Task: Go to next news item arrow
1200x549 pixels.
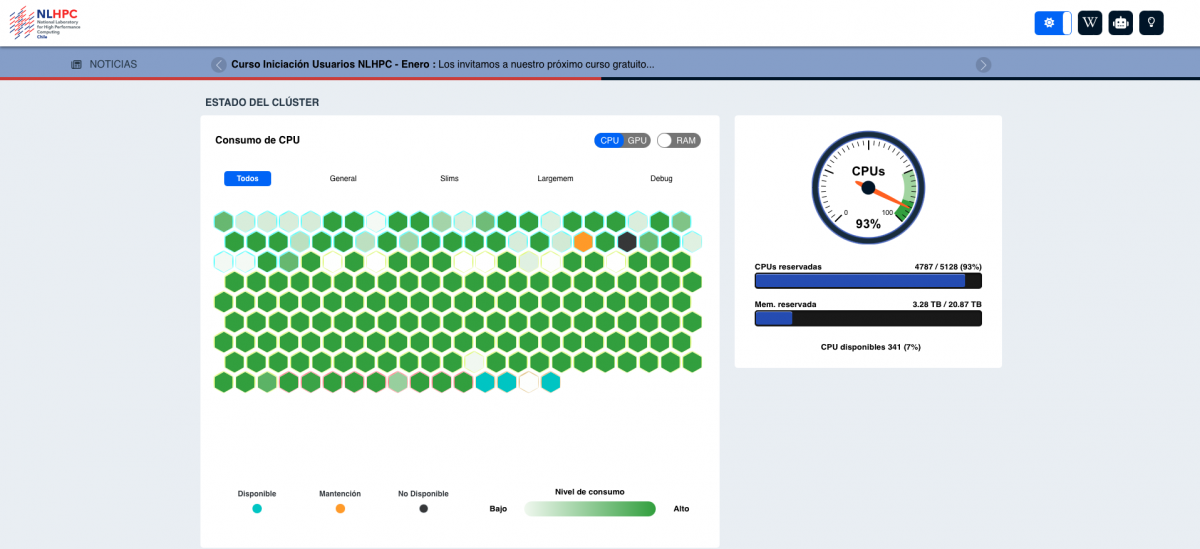Action: 983,65
